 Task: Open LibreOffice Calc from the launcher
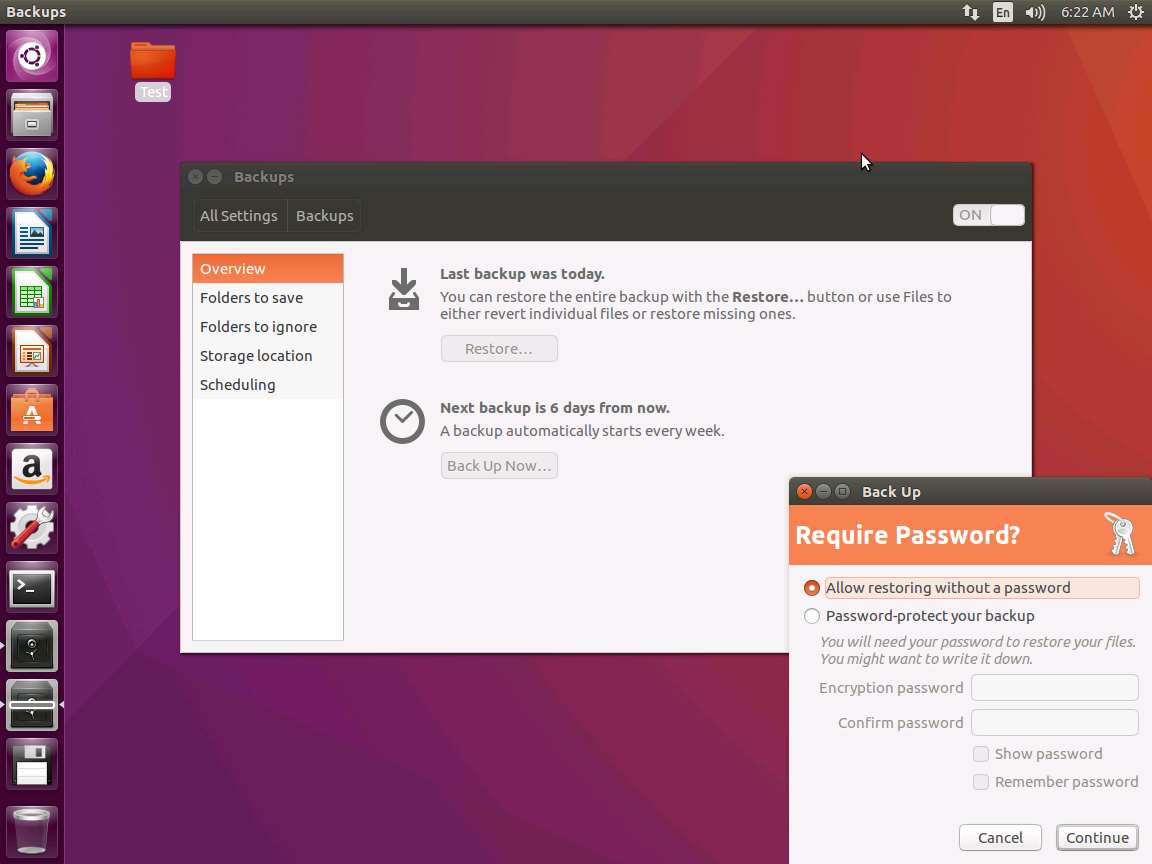point(32,292)
